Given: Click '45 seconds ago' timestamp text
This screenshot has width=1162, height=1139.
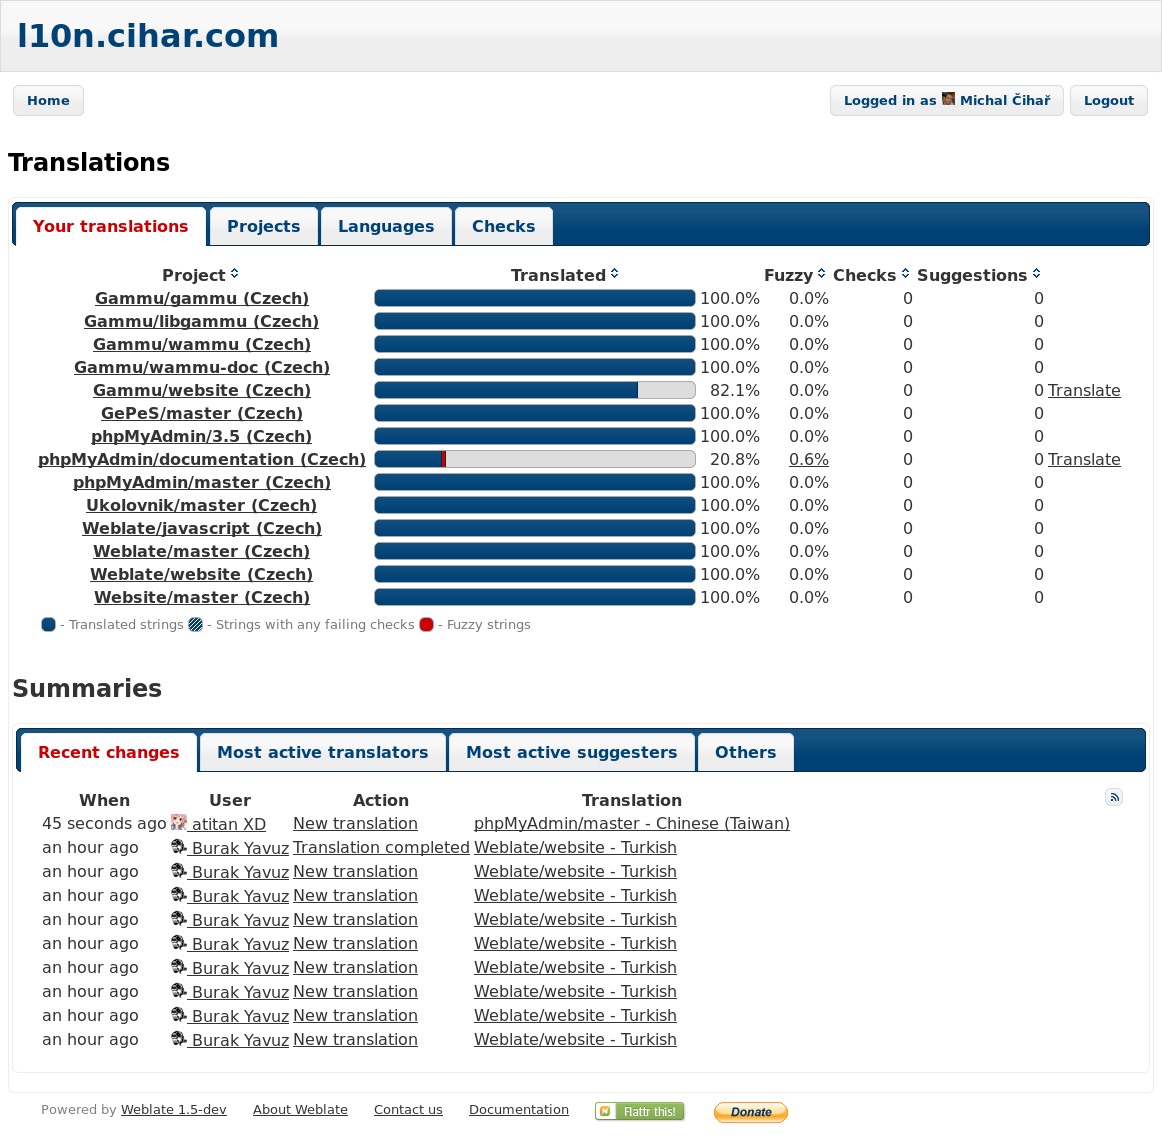Looking at the screenshot, I should pos(104,823).
